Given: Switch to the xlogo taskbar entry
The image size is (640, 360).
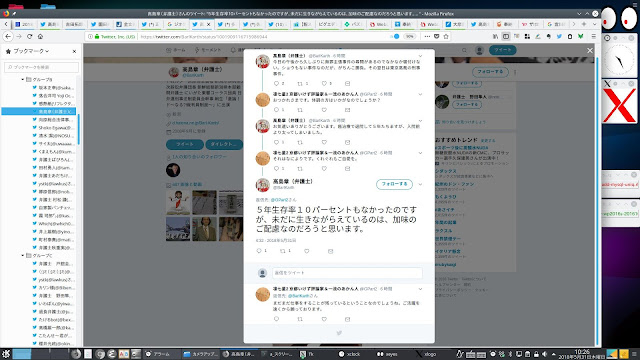Looking at the screenshot, I should (x=427, y=354).
